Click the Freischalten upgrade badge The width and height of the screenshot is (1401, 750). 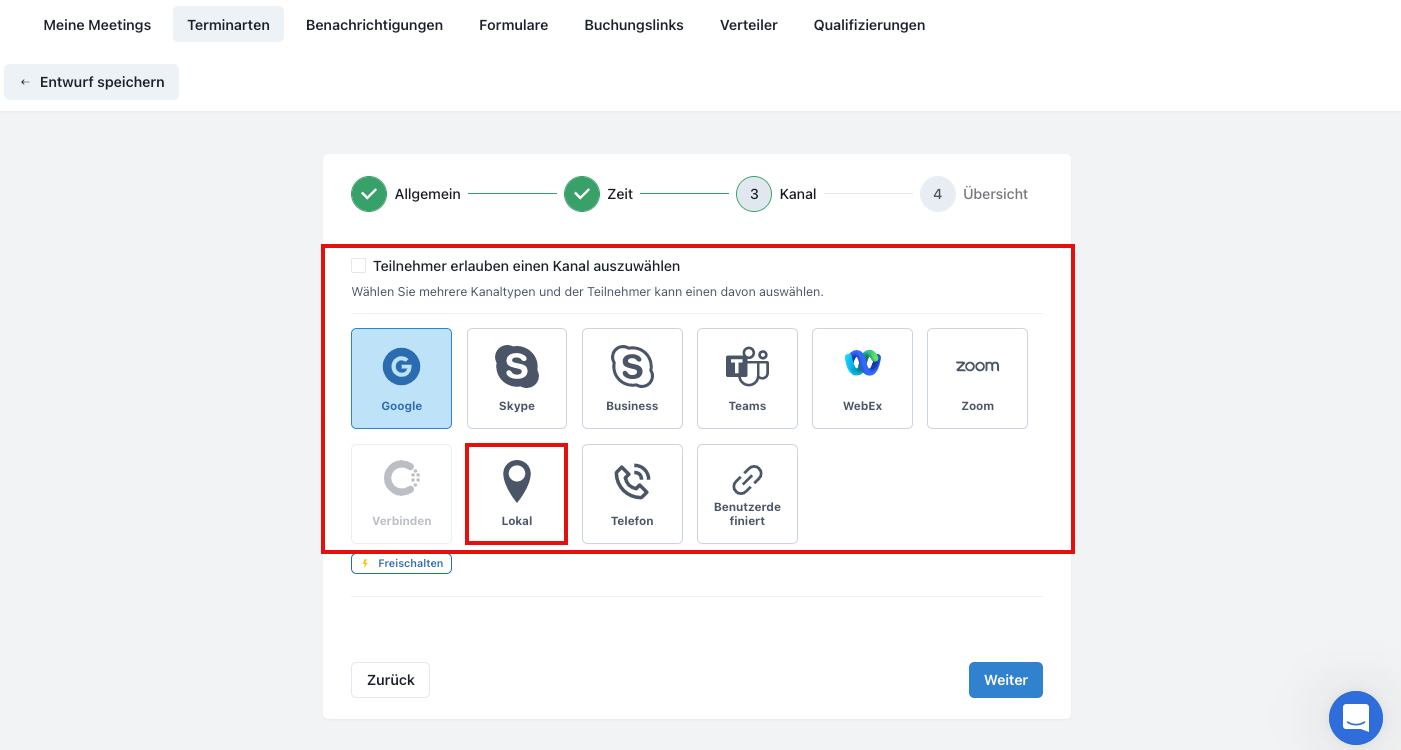click(x=401, y=564)
